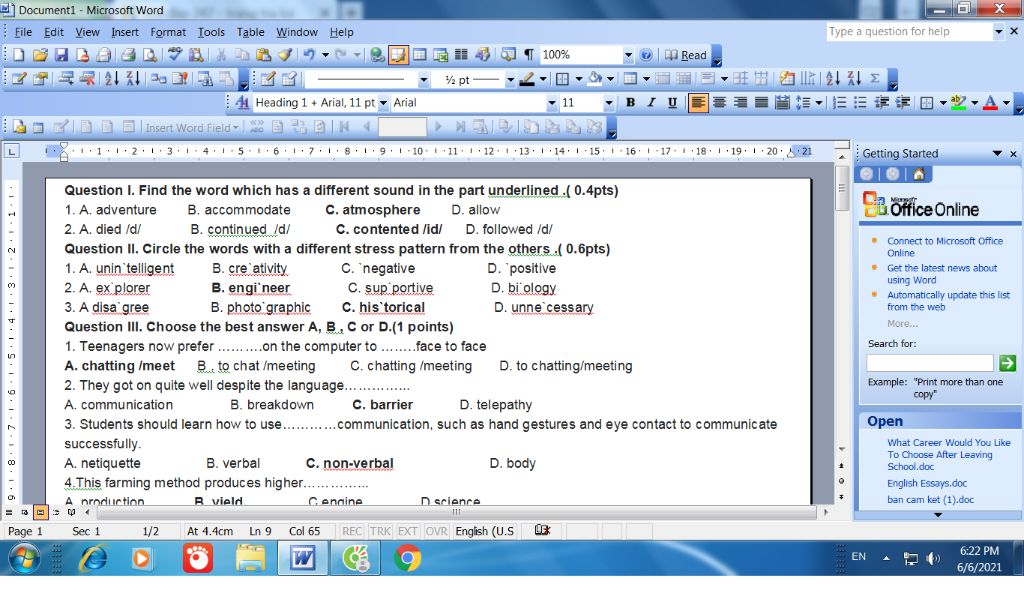The width and height of the screenshot is (1024, 614).
Task: Open ban cam ket (1).doc link
Action: click(x=930, y=500)
